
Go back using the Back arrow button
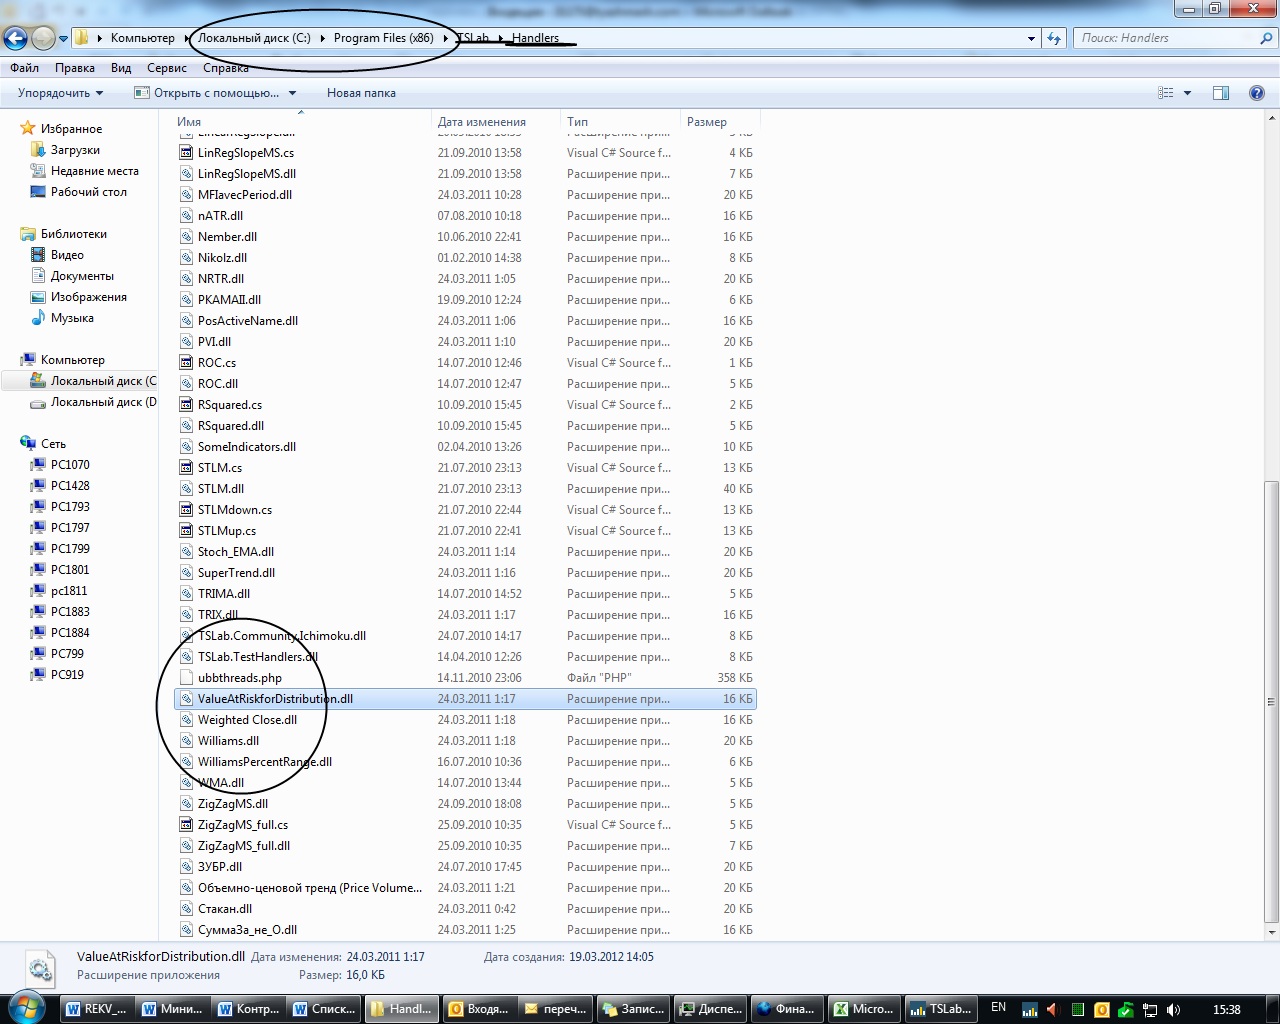[x=15, y=38]
